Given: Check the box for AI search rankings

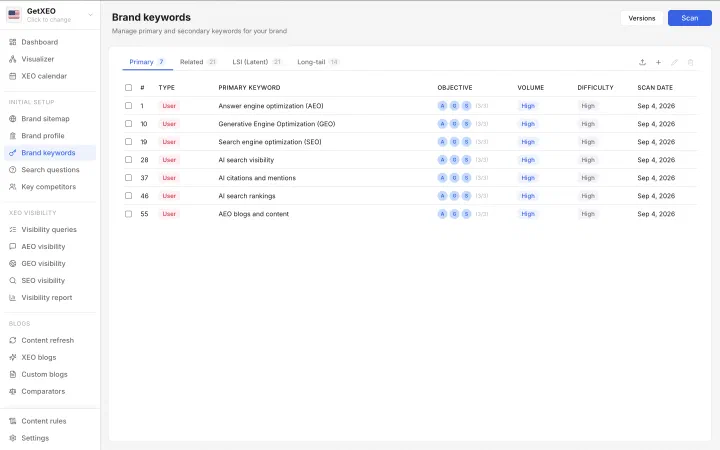Looking at the screenshot, I should click(x=129, y=196).
